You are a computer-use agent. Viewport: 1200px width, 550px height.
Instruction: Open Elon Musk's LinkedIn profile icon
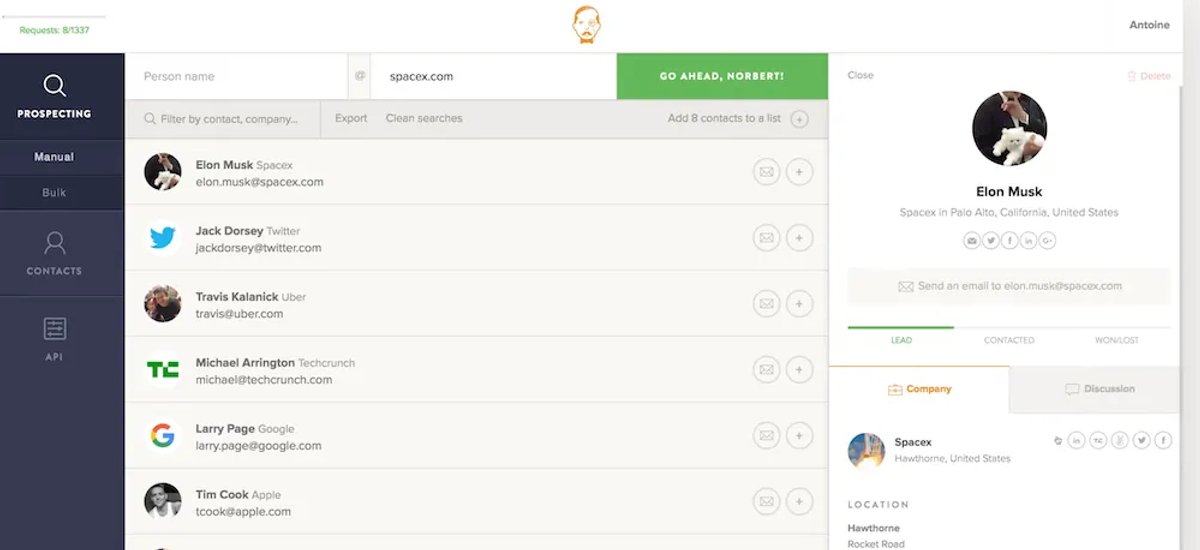point(1028,241)
